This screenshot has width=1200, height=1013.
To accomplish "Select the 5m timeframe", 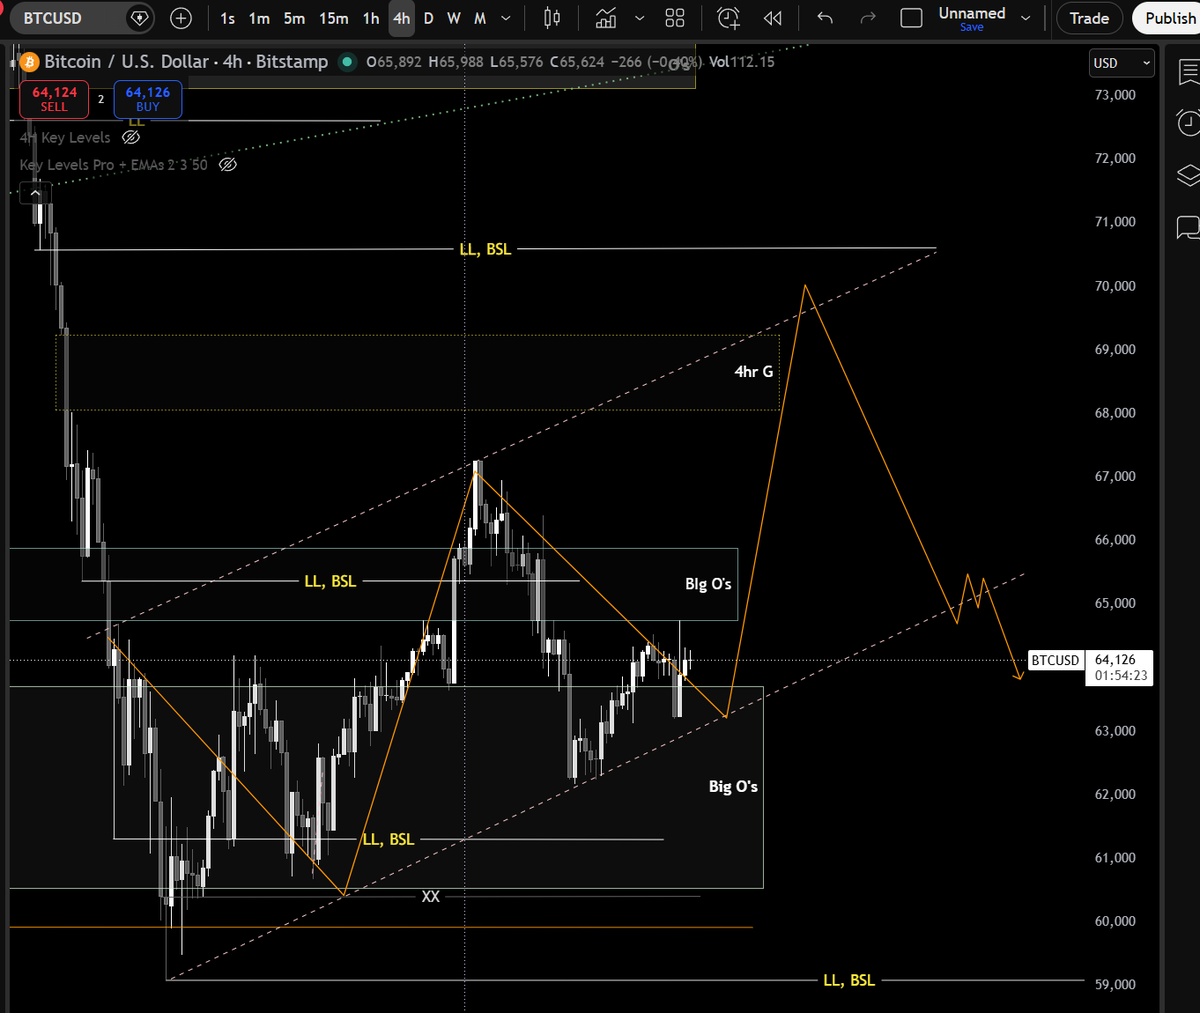I will point(294,18).
